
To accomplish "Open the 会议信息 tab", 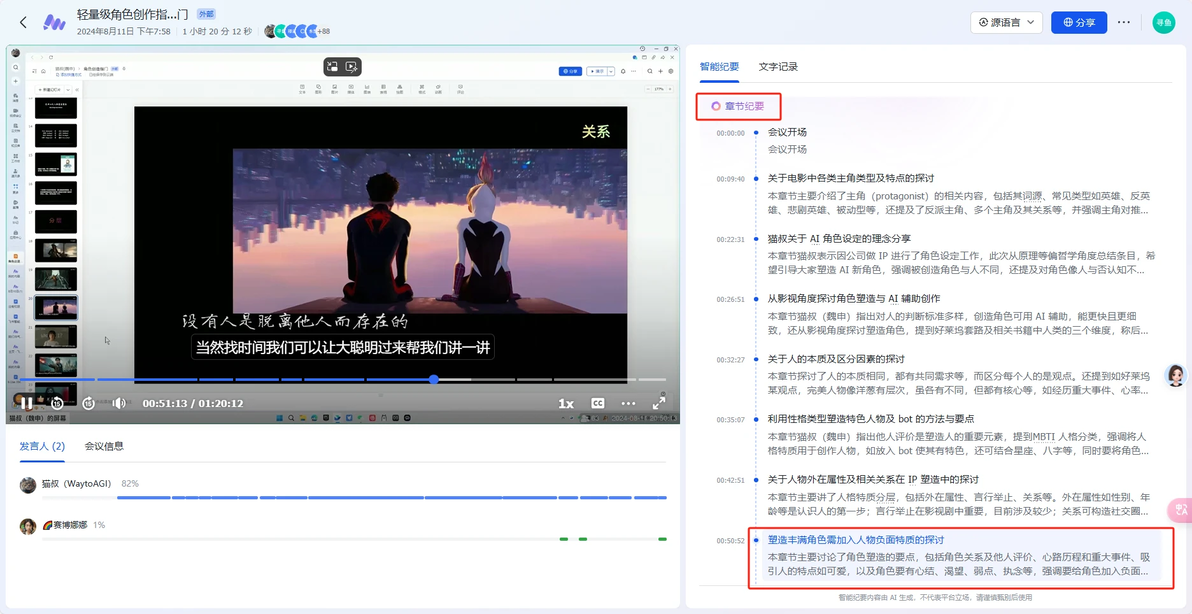I will pos(104,446).
